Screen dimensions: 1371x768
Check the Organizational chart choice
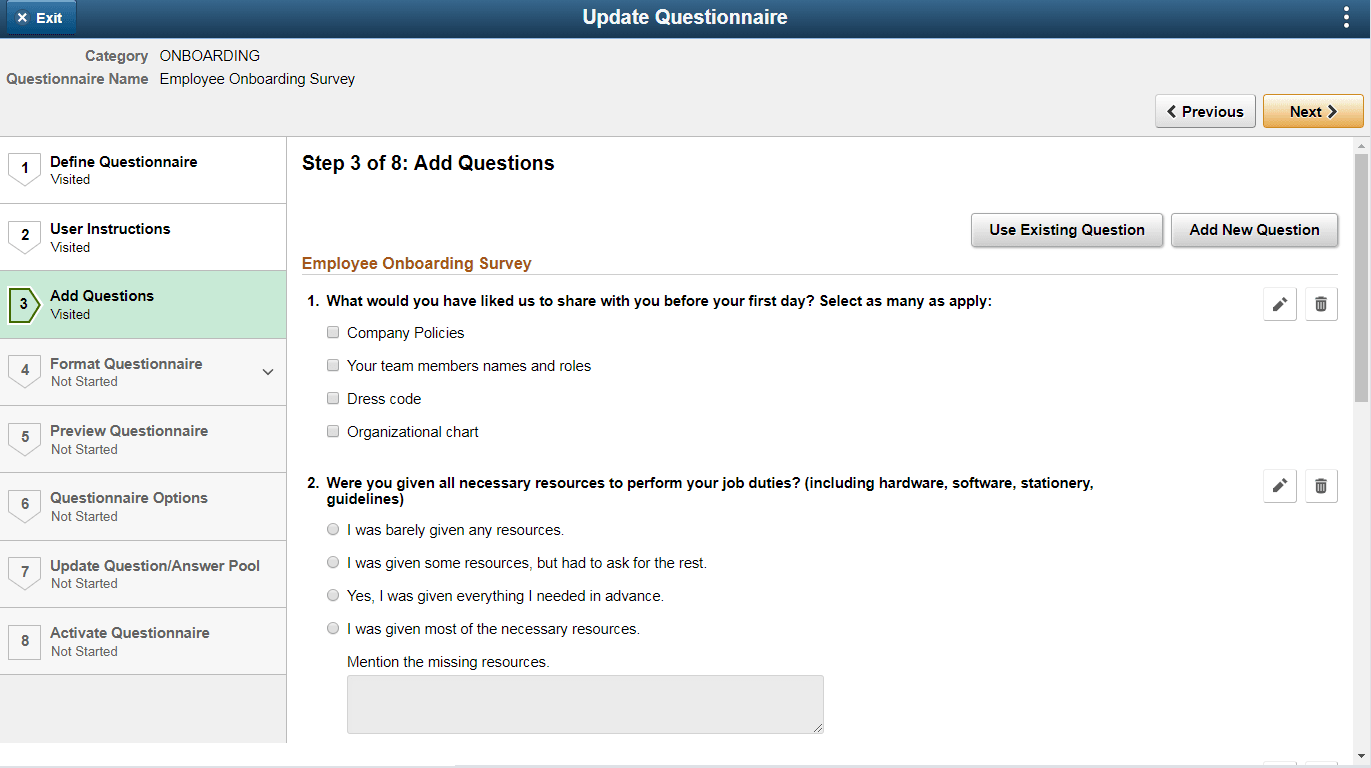pyautogui.click(x=333, y=430)
